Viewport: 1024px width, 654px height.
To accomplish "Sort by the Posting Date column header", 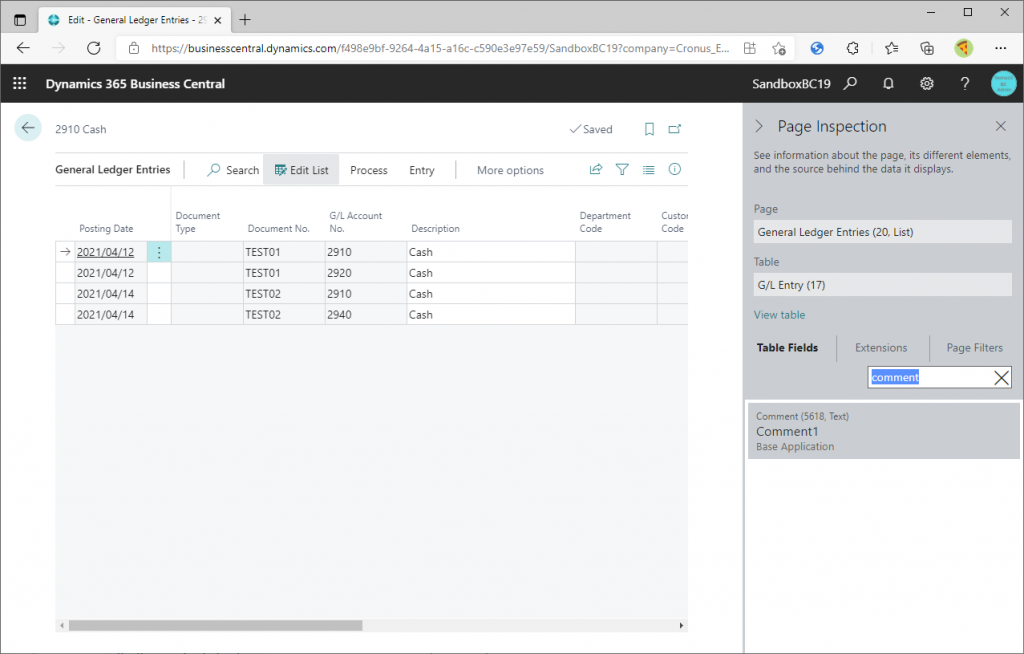I will (x=106, y=228).
